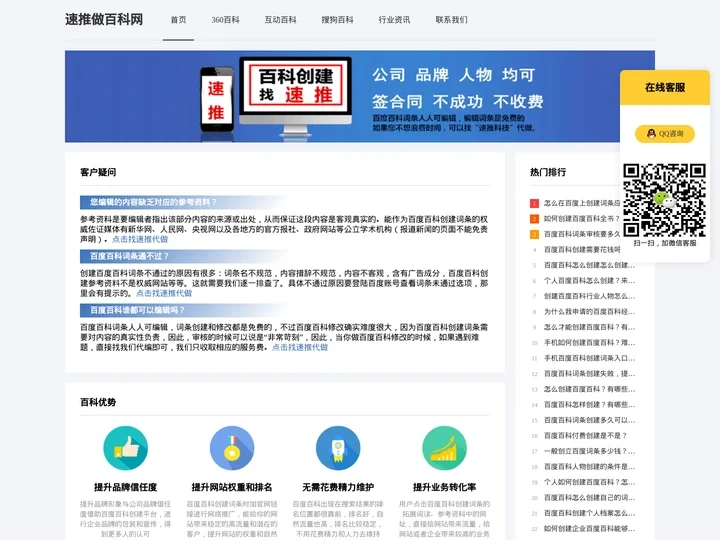
Task: Select the 提升品牌信任度 title
Action: [125, 487]
